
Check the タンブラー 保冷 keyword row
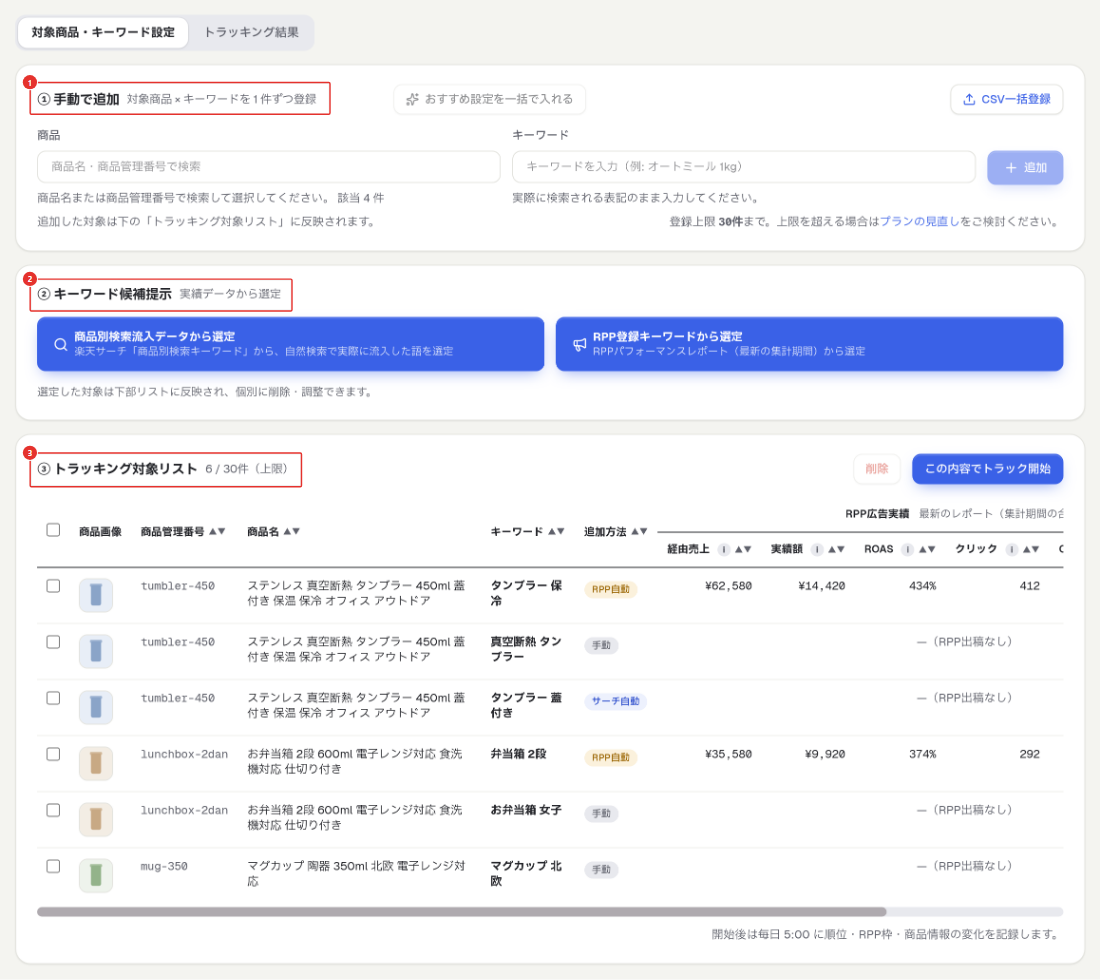[x=53, y=586]
